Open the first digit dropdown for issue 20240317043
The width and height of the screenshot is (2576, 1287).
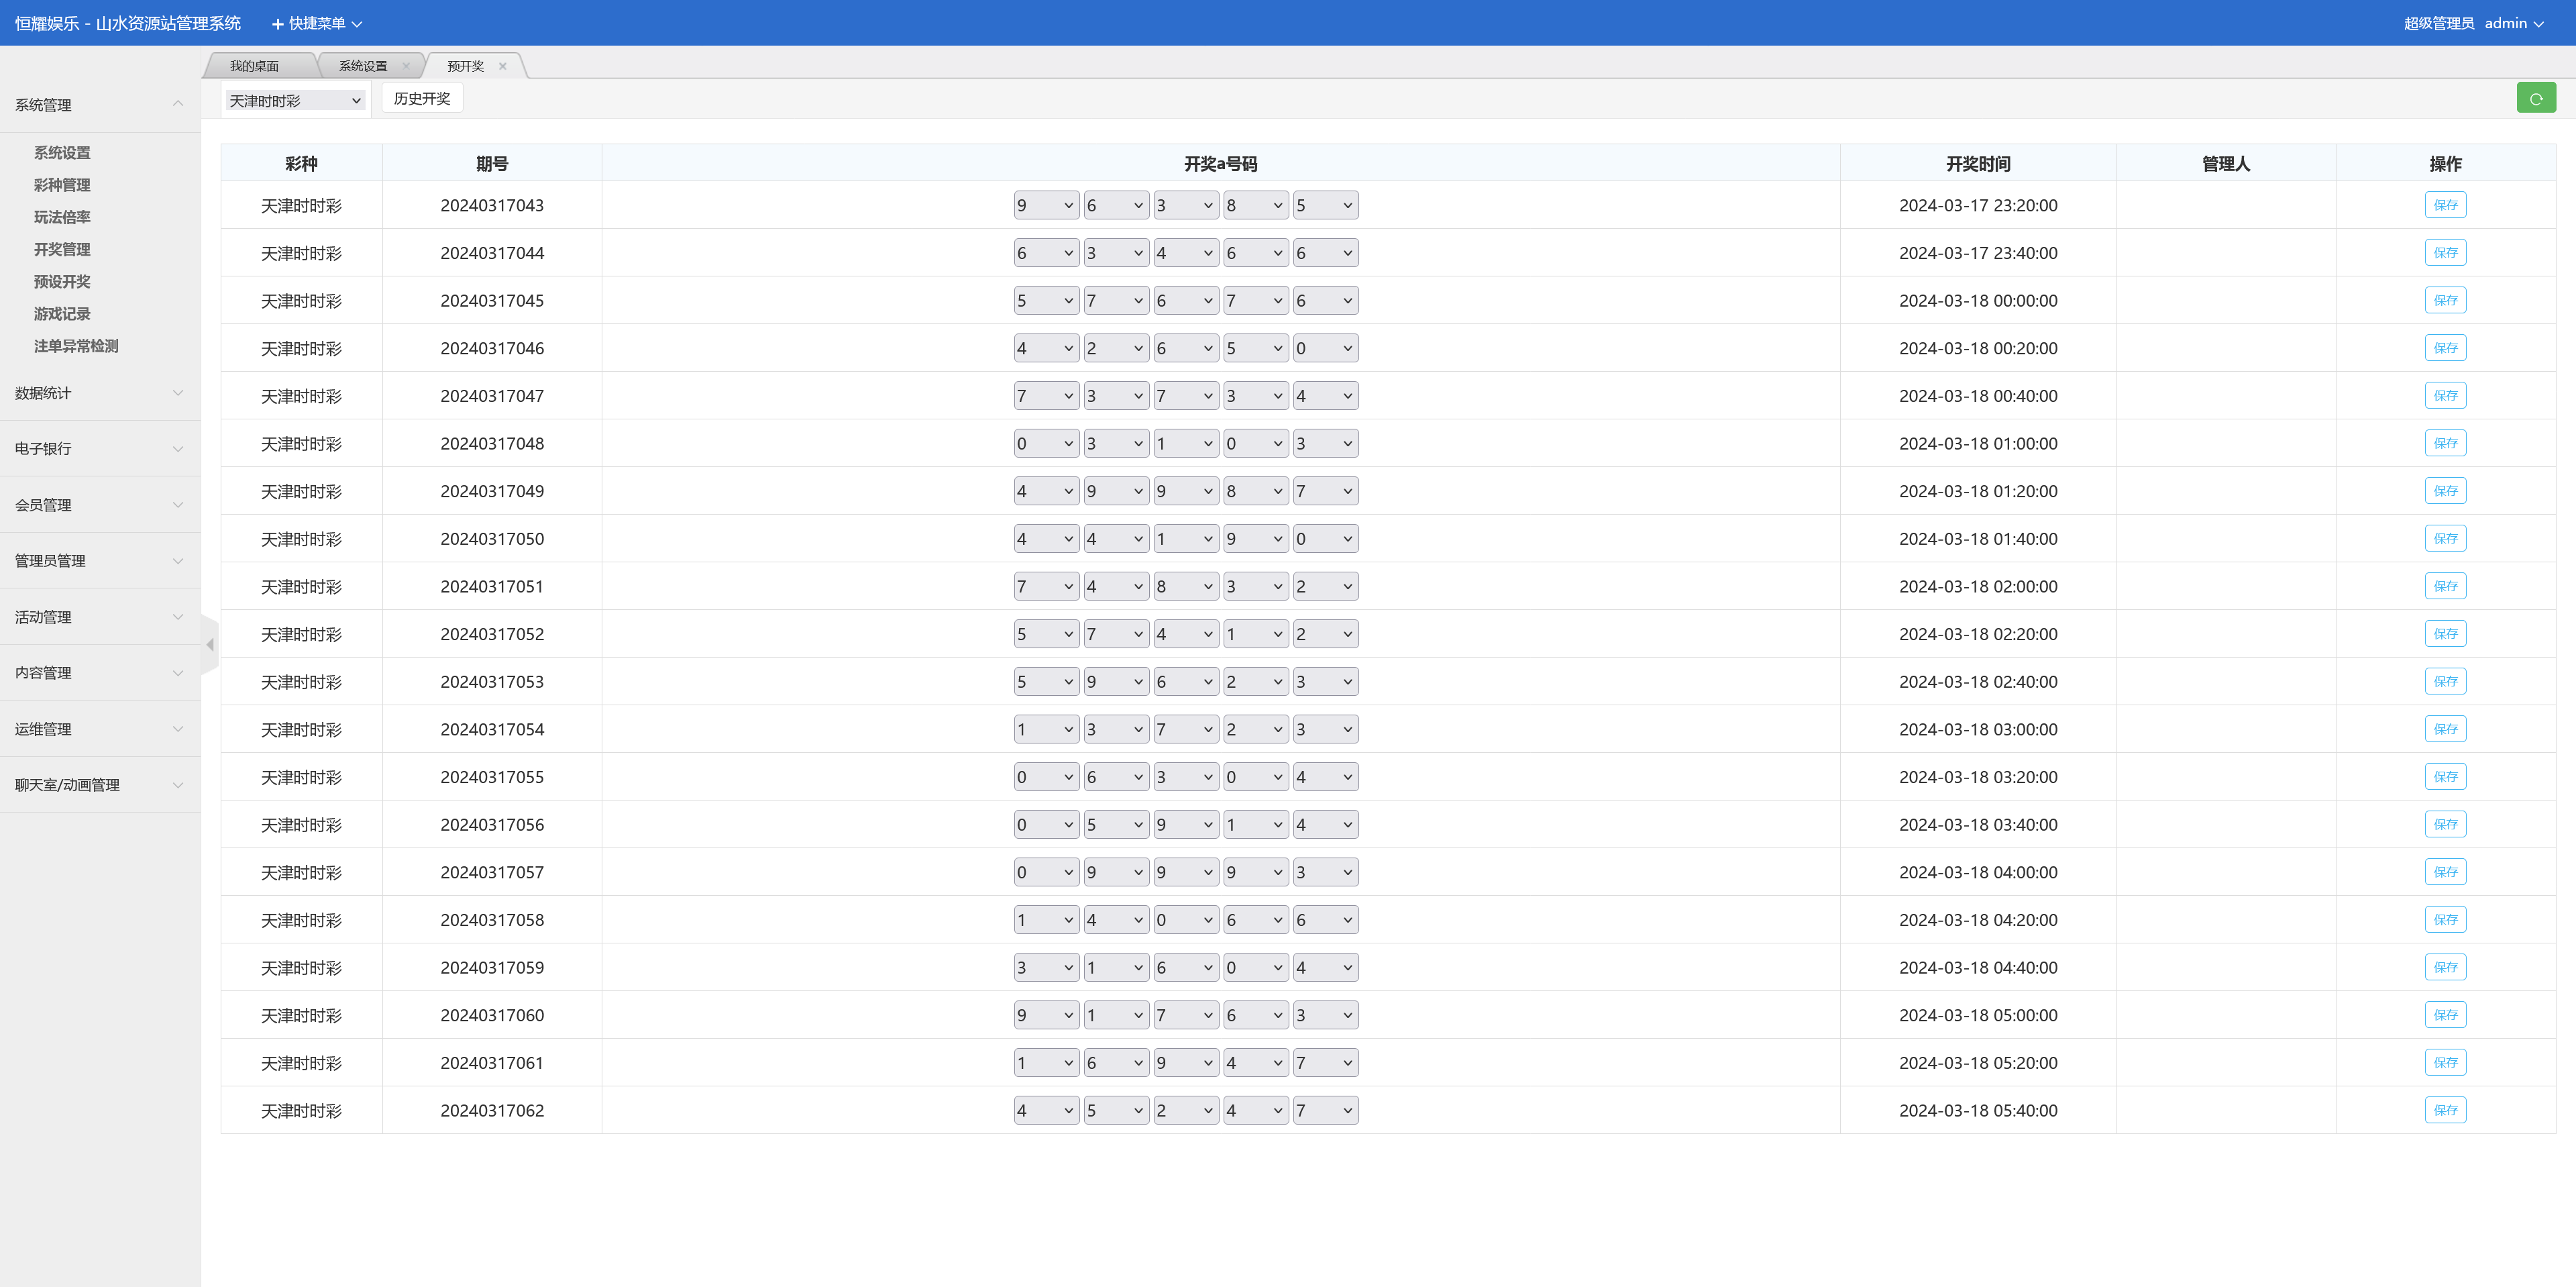[x=1045, y=205]
